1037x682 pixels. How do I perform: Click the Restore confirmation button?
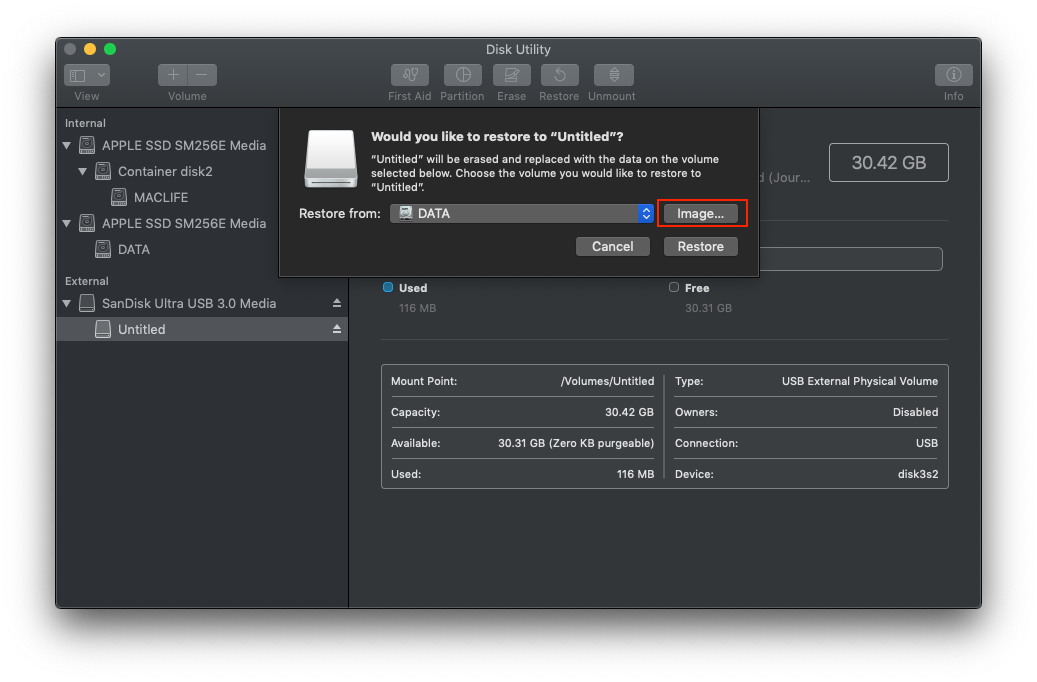click(x=700, y=246)
